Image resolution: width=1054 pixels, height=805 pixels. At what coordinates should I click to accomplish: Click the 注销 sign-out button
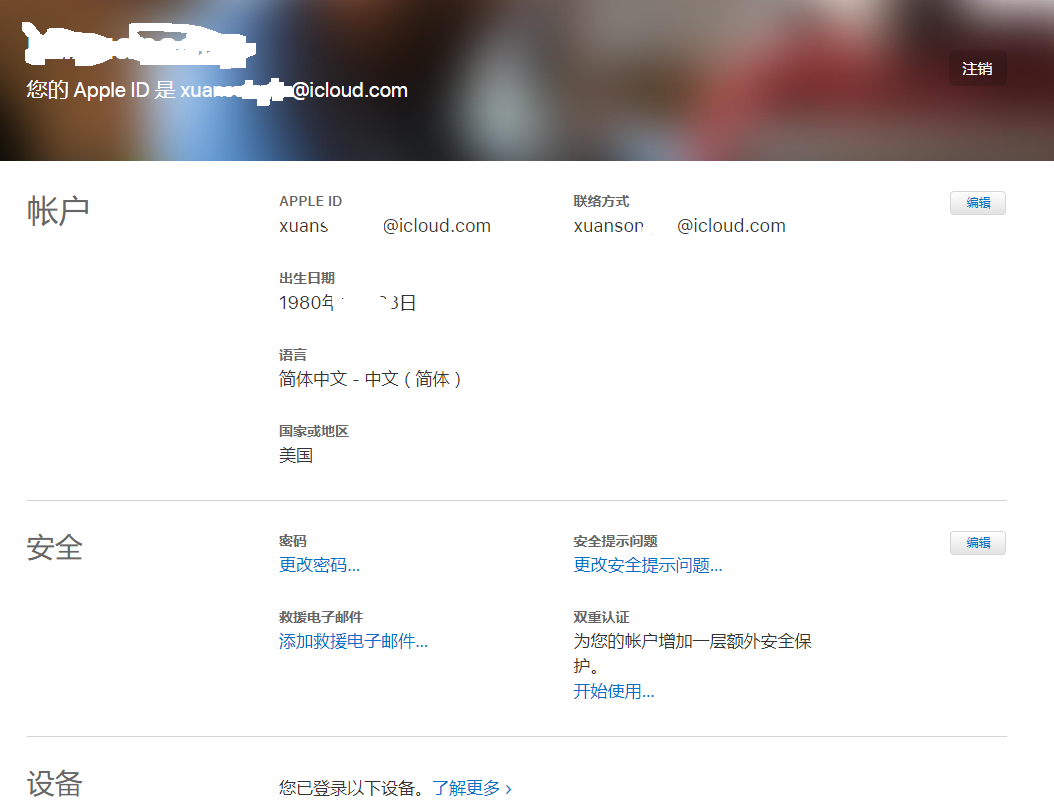[x=977, y=69]
